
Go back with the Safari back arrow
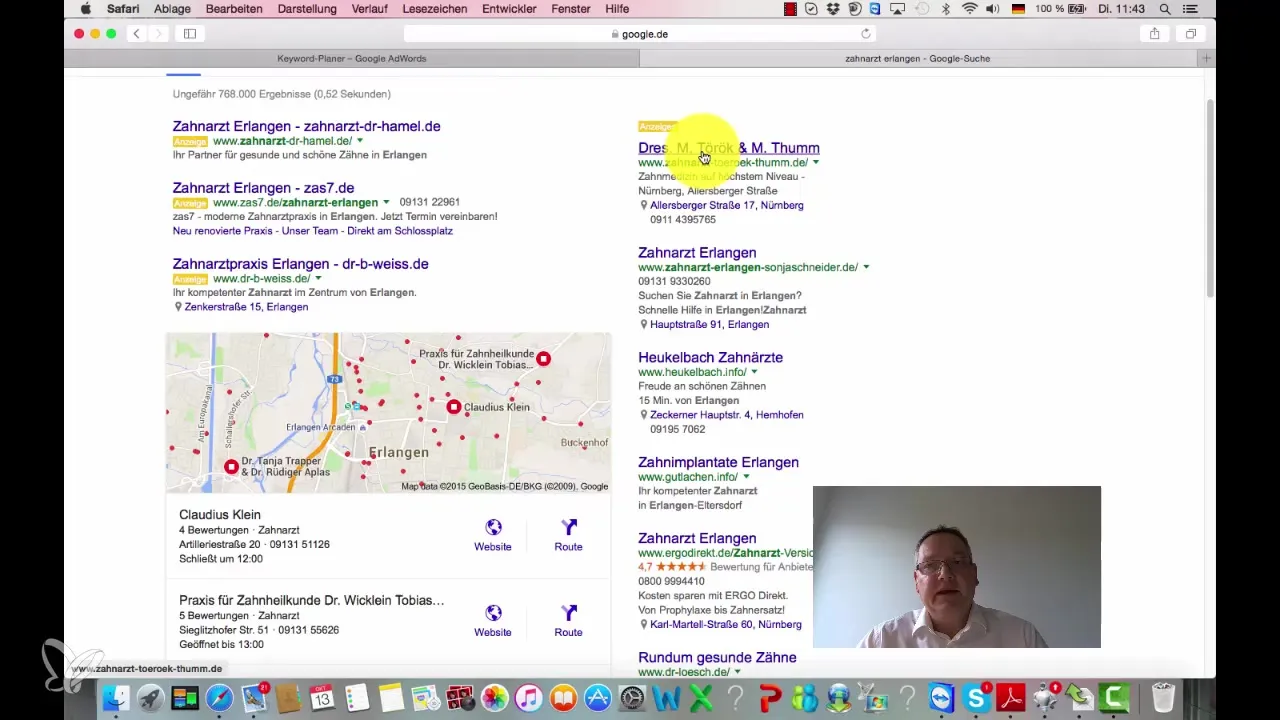137,33
